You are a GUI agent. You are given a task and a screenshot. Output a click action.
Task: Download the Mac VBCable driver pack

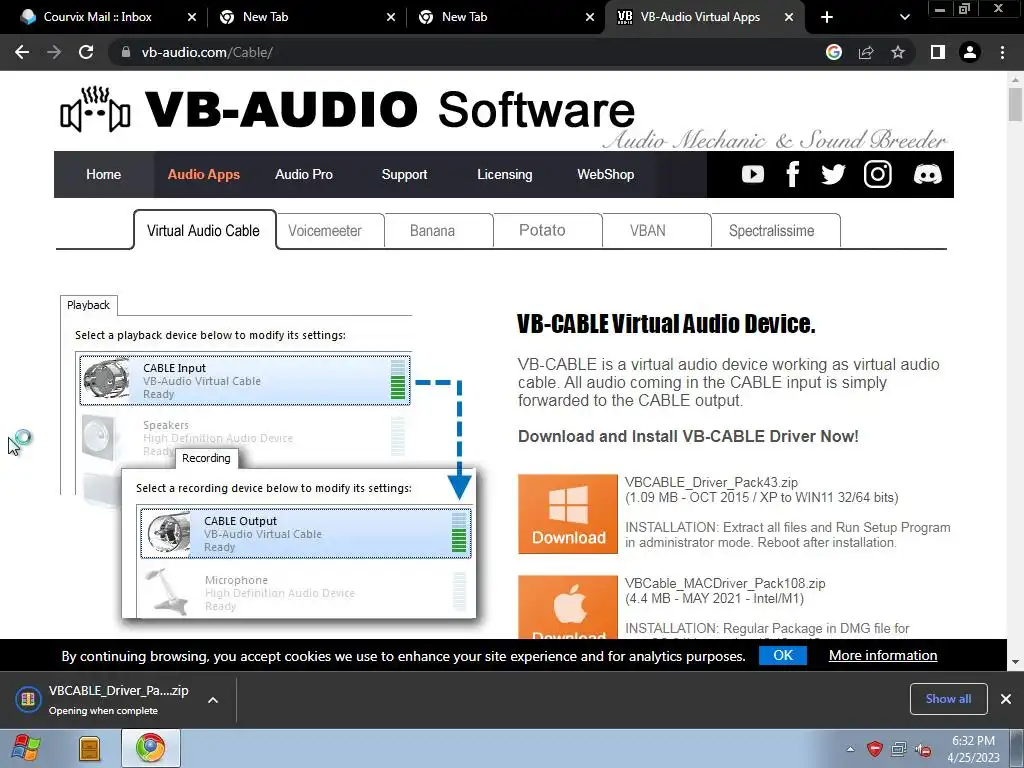[x=568, y=607]
